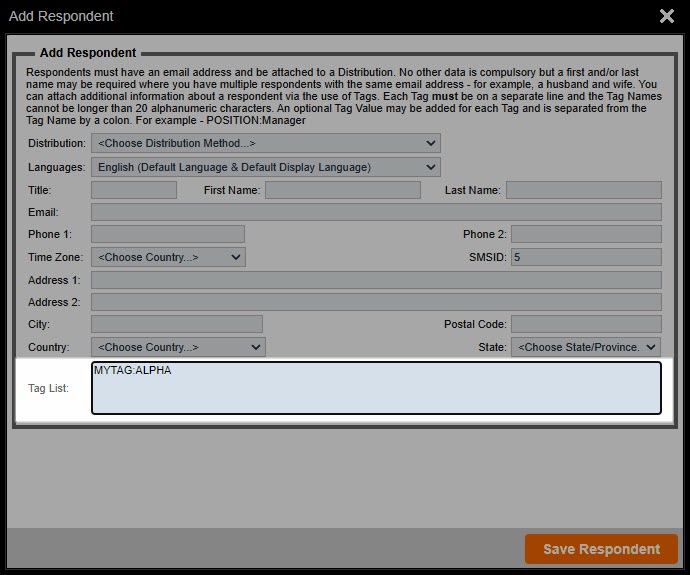Click the Phone 2 text box

pos(585,234)
